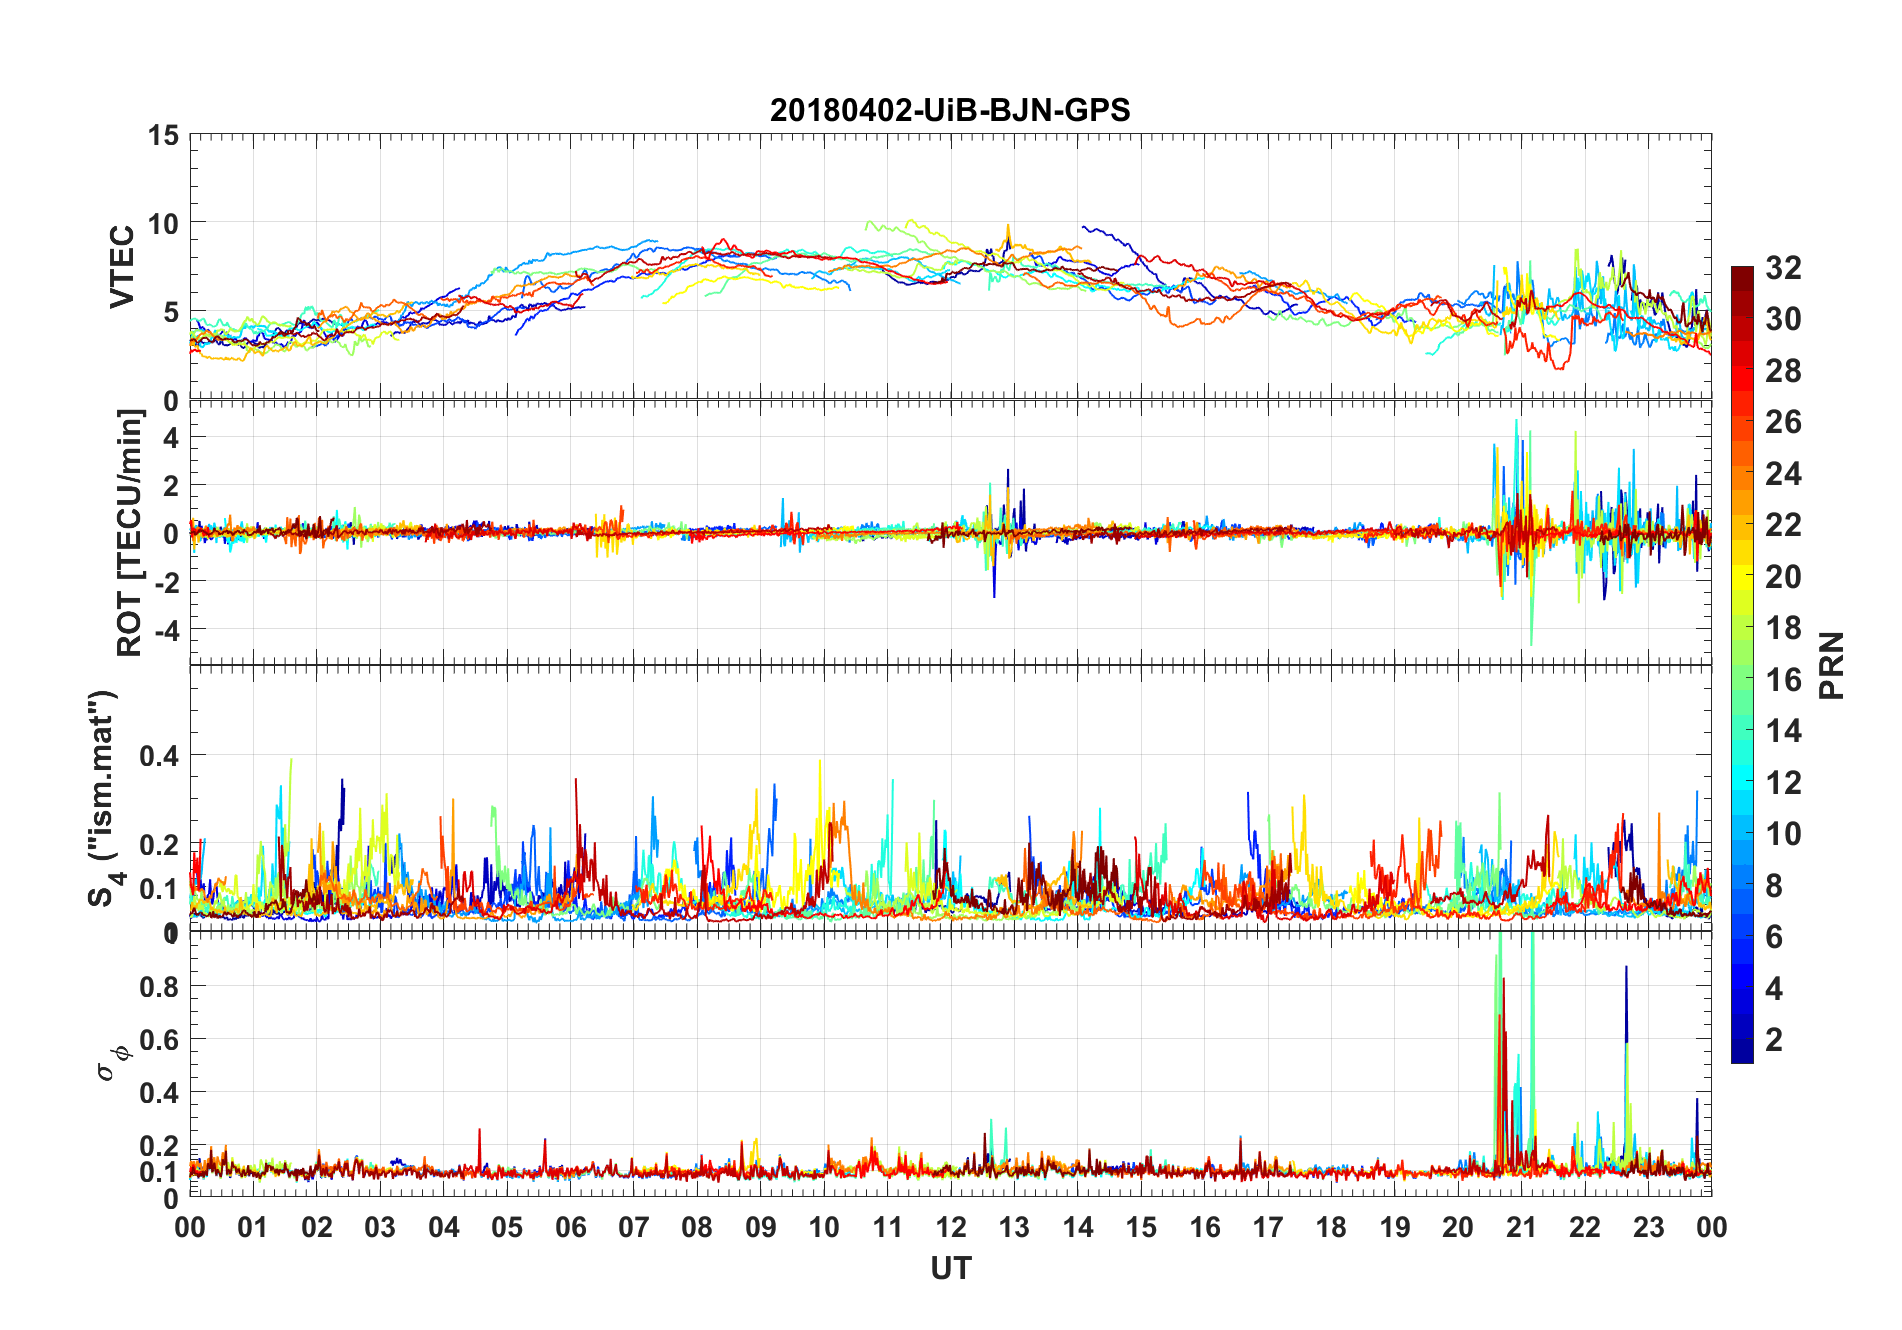Click the S4 axis tick label 0.4
Image resolution: width=1902 pixels, height=1330 pixels.
[x=159, y=756]
